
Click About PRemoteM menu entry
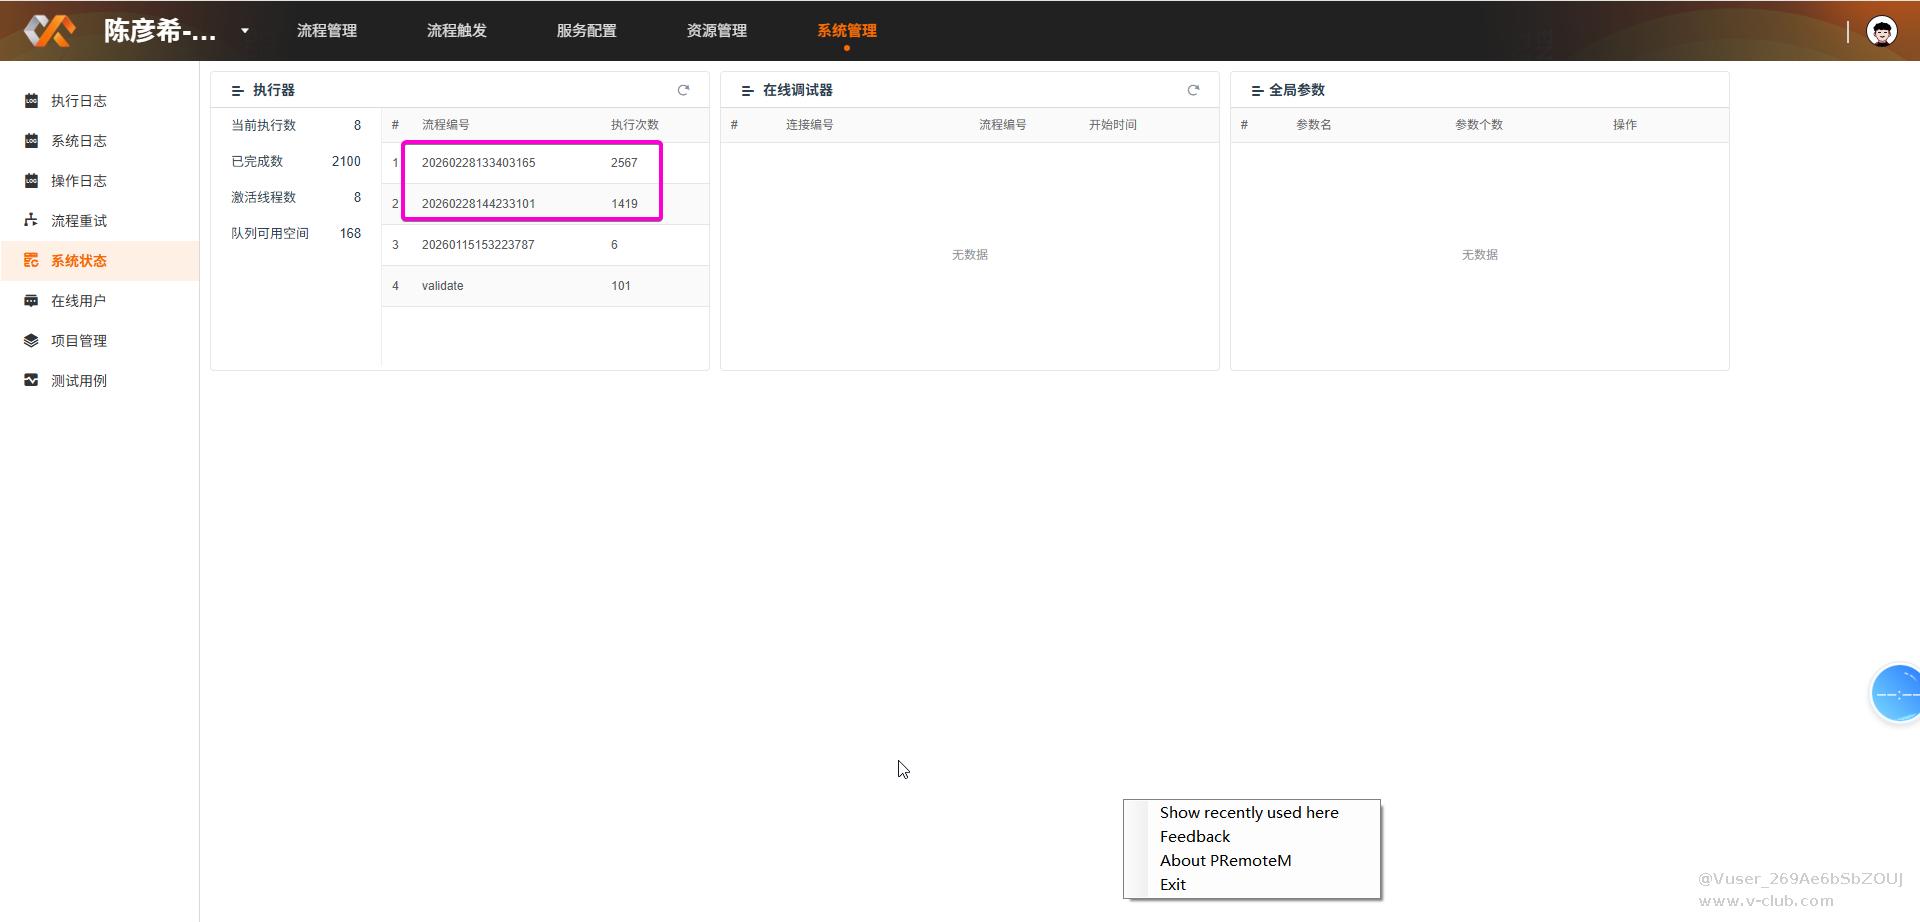click(x=1225, y=861)
